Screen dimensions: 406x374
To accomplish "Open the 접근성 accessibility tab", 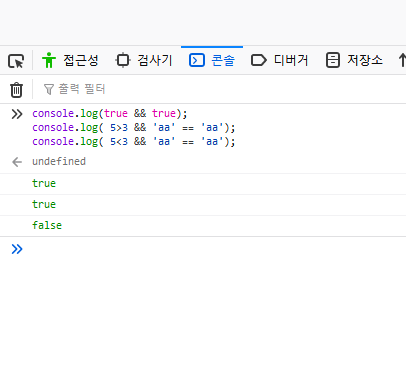I will (x=70, y=60).
